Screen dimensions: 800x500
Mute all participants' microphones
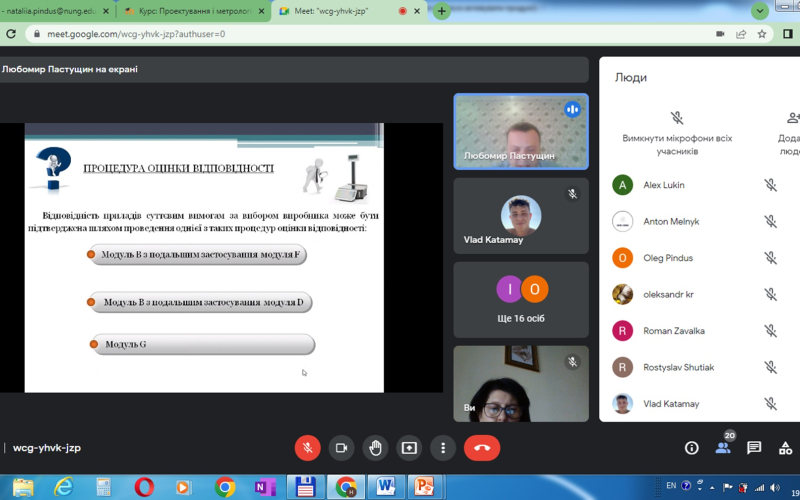point(677,119)
